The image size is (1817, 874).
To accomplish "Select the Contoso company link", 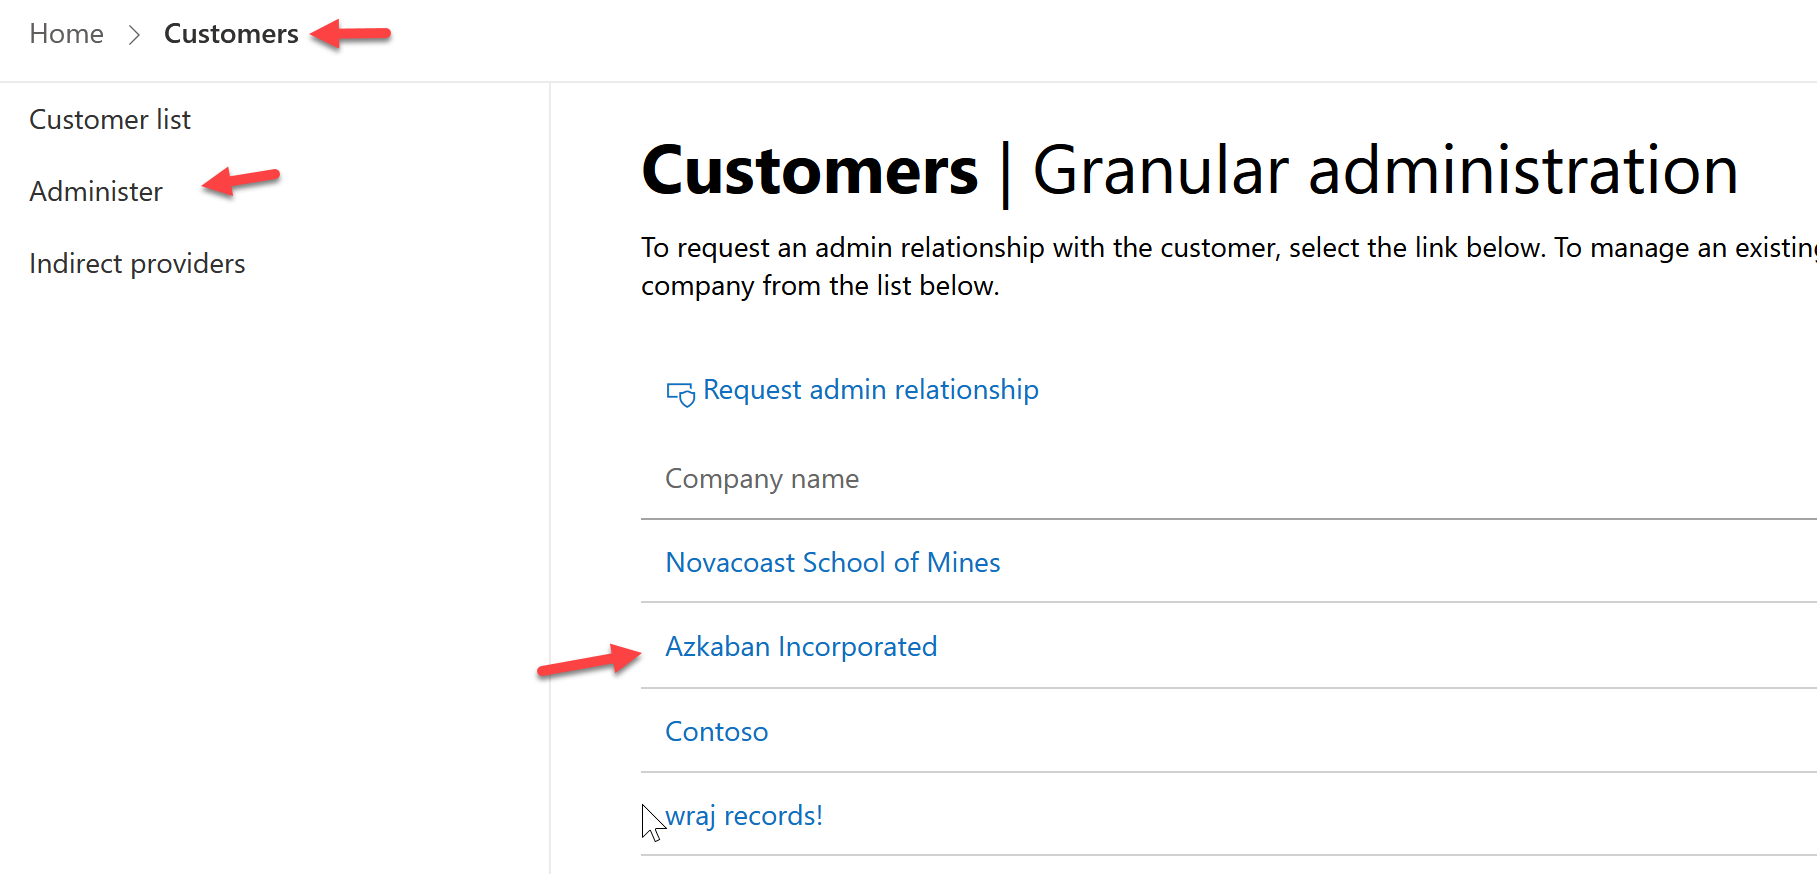I will point(717,732).
